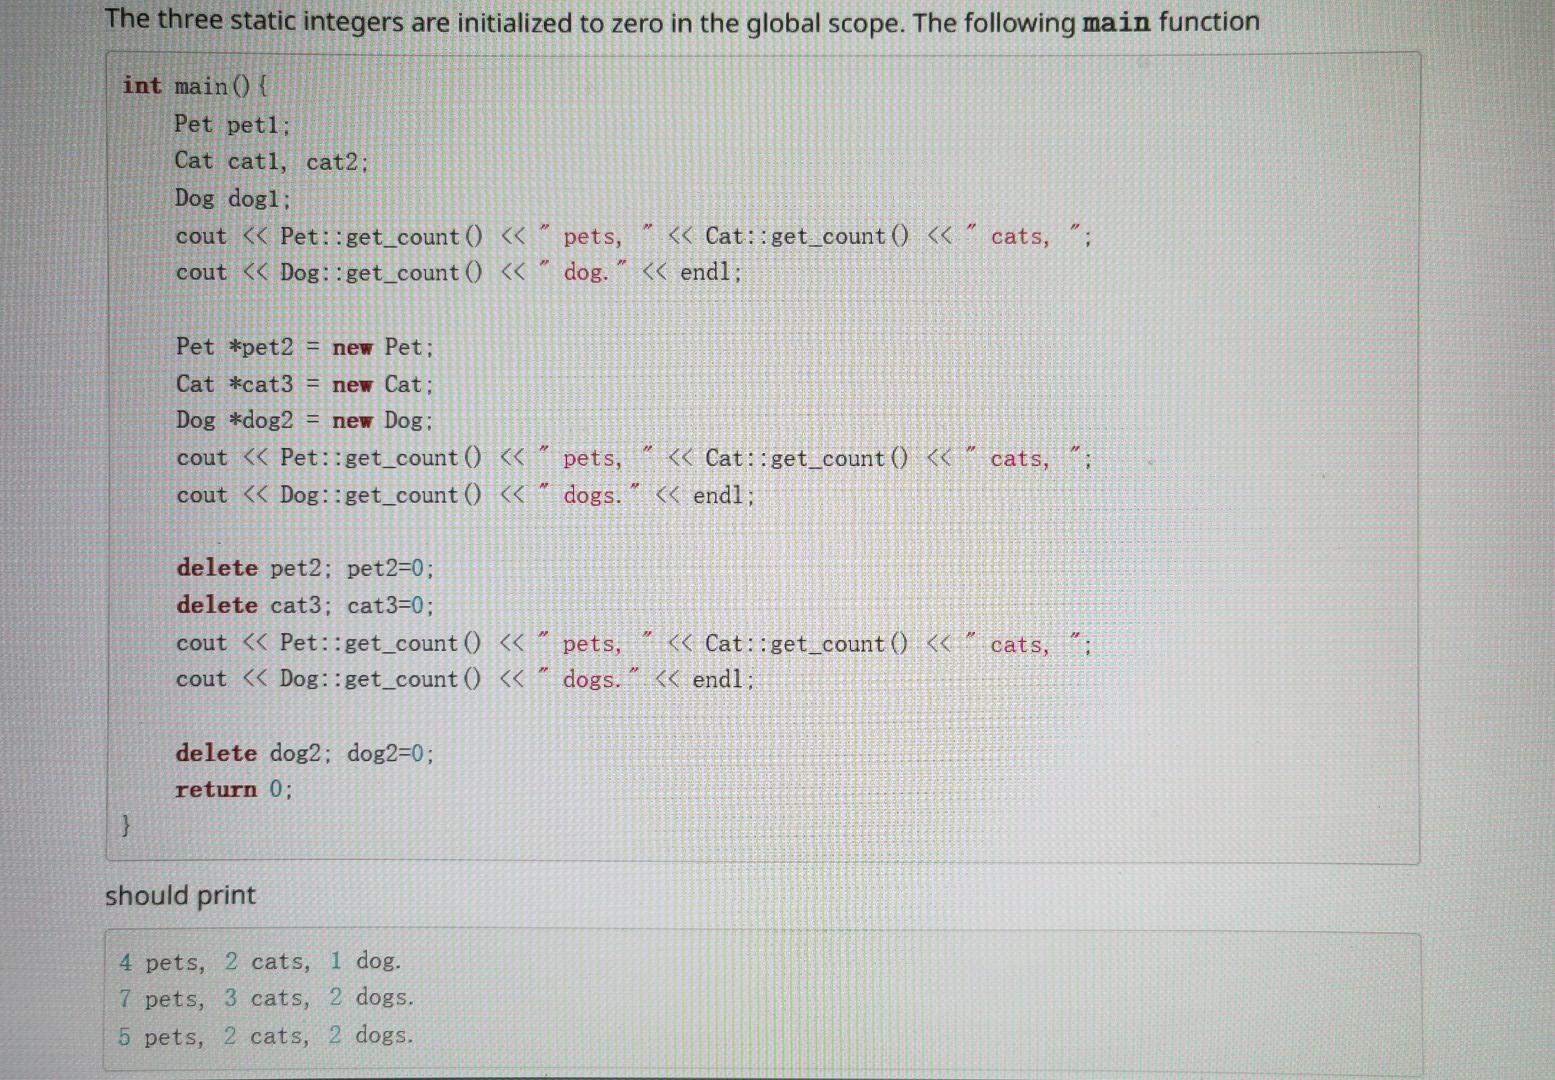
Task: Click the closing brace of main function
Action: pyautogui.click(x=126, y=825)
